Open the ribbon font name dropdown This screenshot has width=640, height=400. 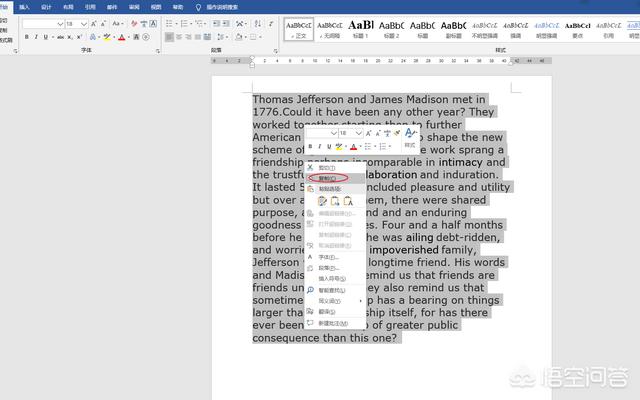59,23
